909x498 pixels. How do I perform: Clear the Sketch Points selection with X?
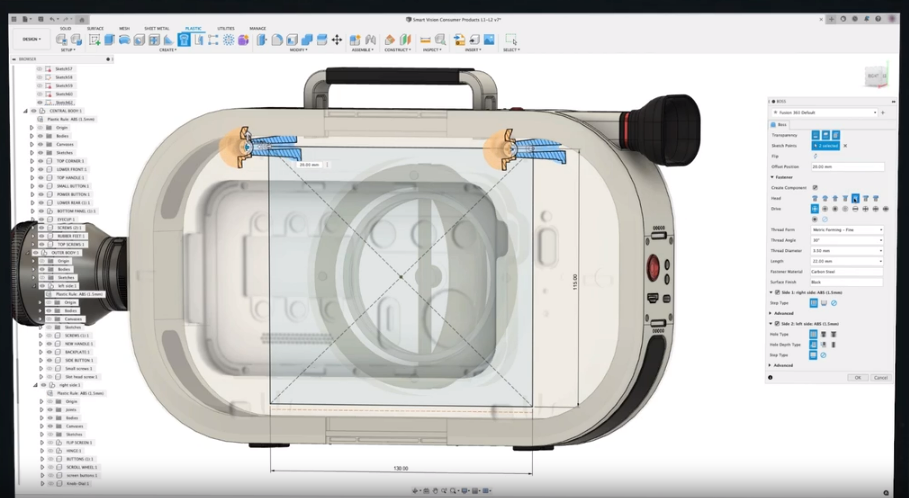click(845, 146)
